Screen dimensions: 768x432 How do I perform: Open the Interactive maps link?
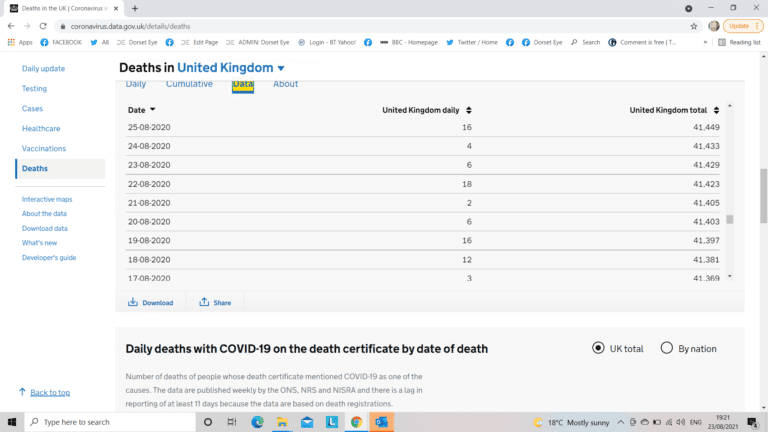pyautogui.click(x=47, y=199)
